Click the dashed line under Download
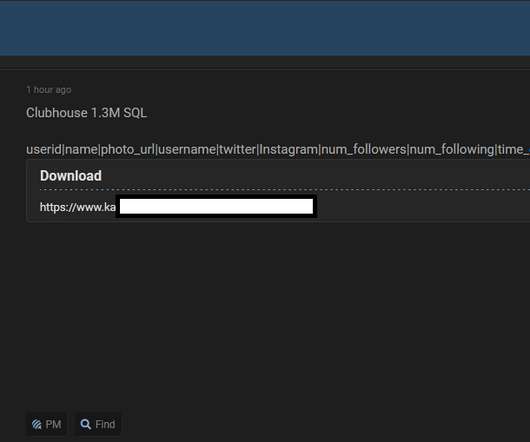The image size is (530, 442). (x=285, y=190)
